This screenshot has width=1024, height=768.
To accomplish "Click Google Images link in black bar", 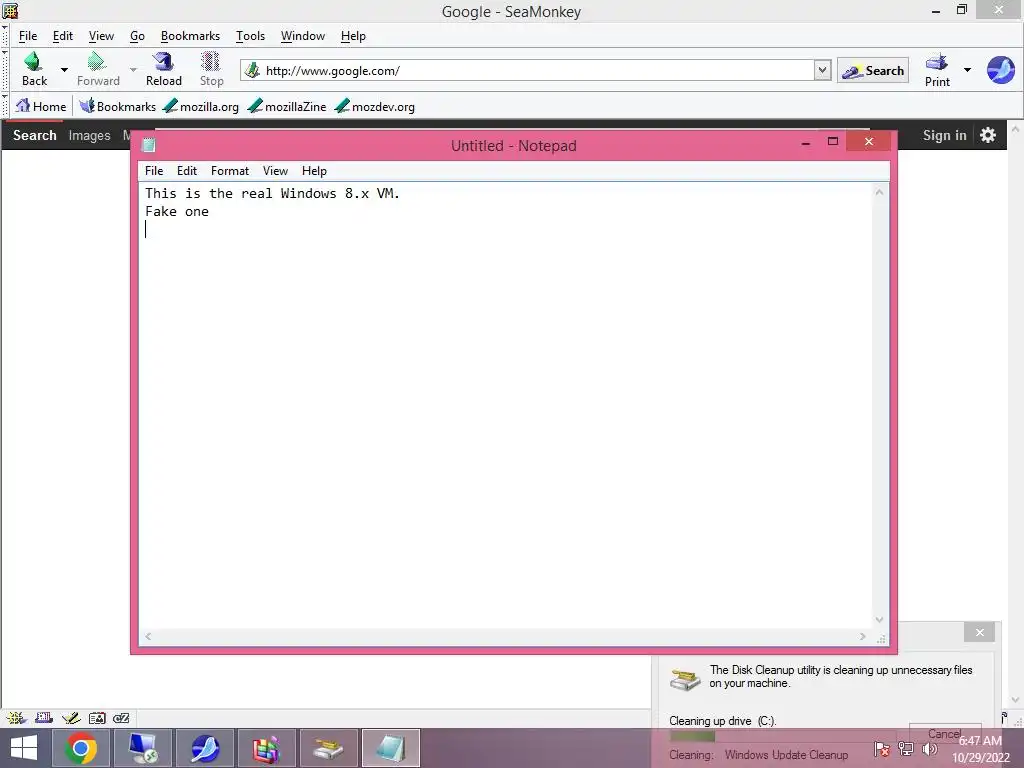I will (89, 135).
